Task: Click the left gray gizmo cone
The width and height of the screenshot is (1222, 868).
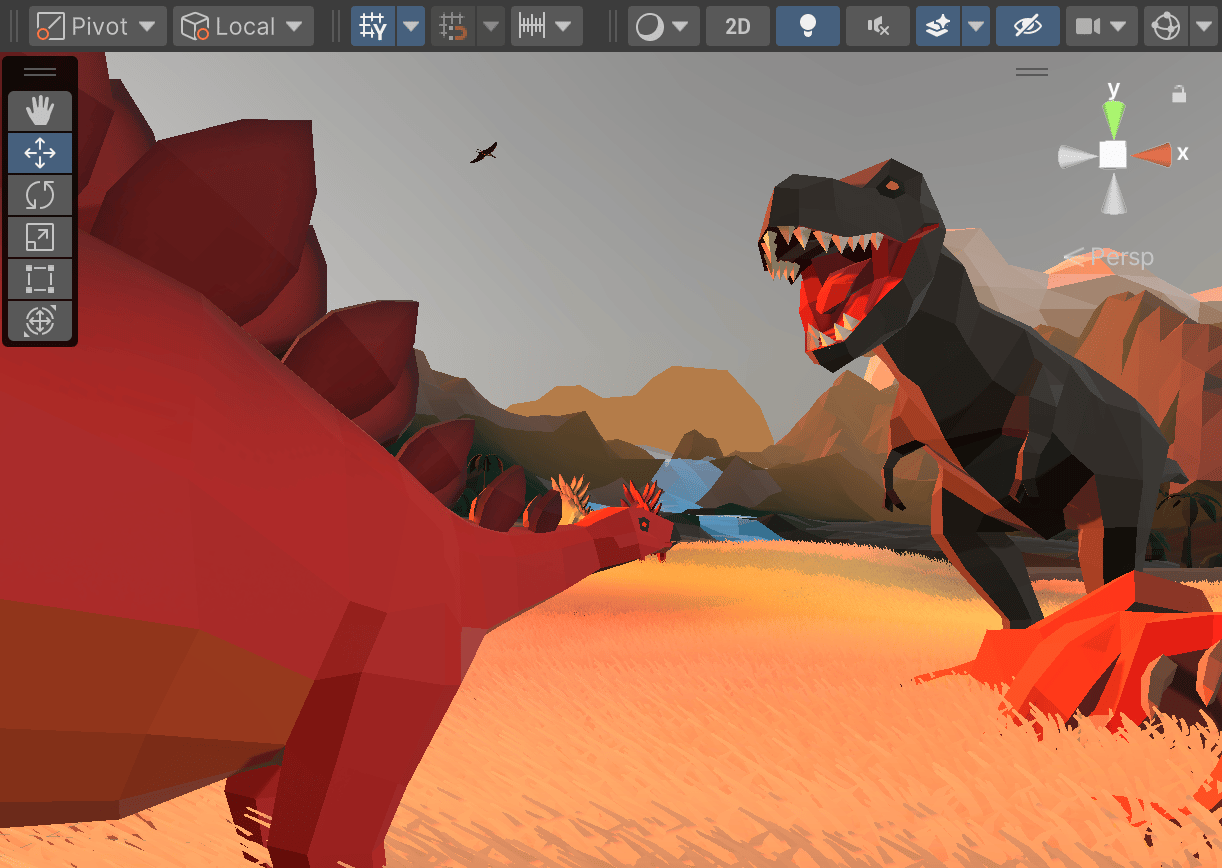Action: point(1076,155)
